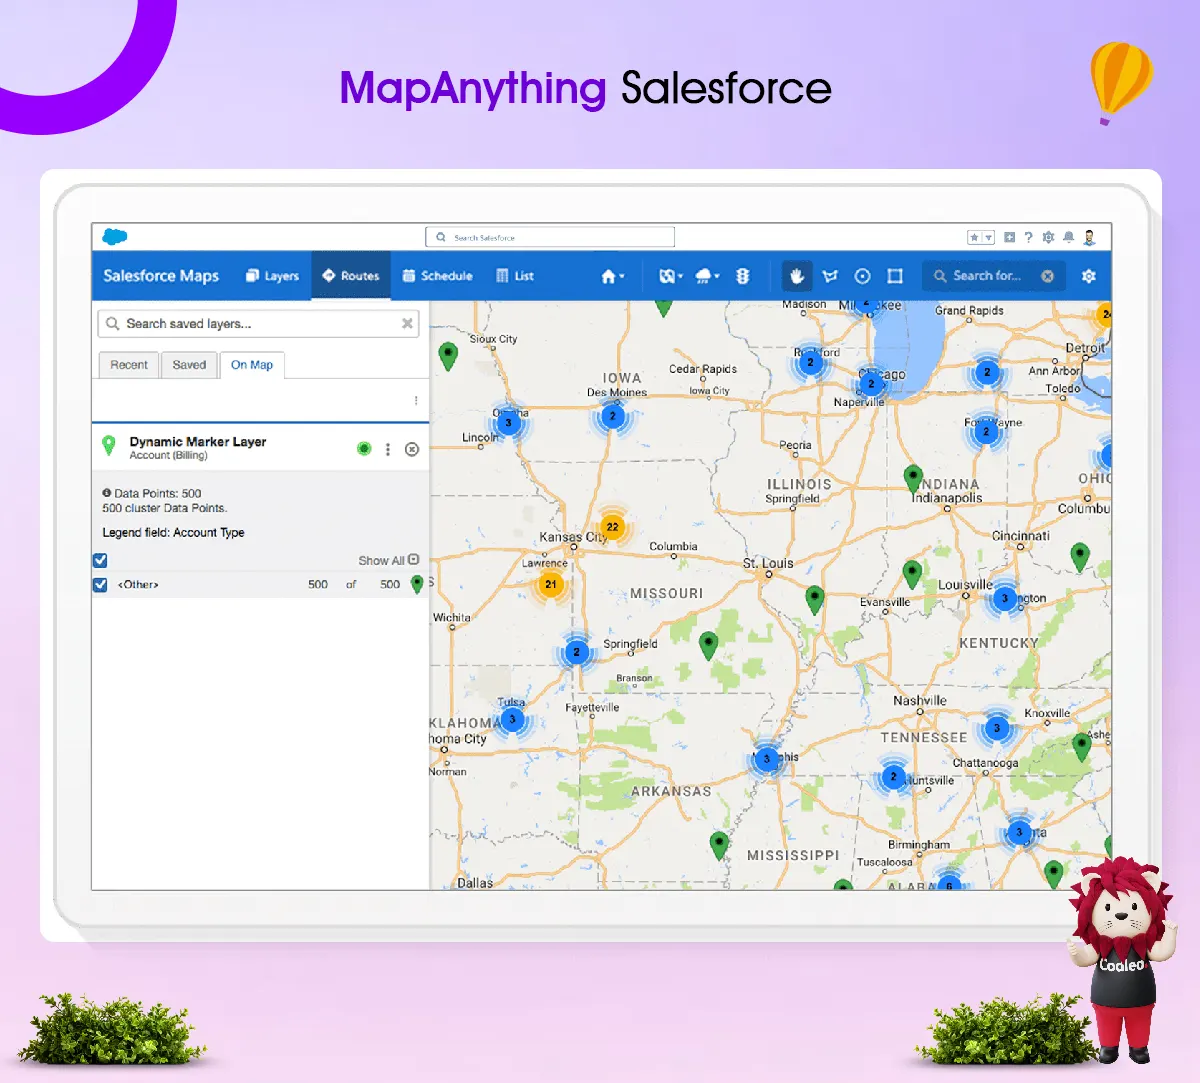Open the notifications bell
The width and height of the screenshot is (1200, 1083).
[1068, 237]
